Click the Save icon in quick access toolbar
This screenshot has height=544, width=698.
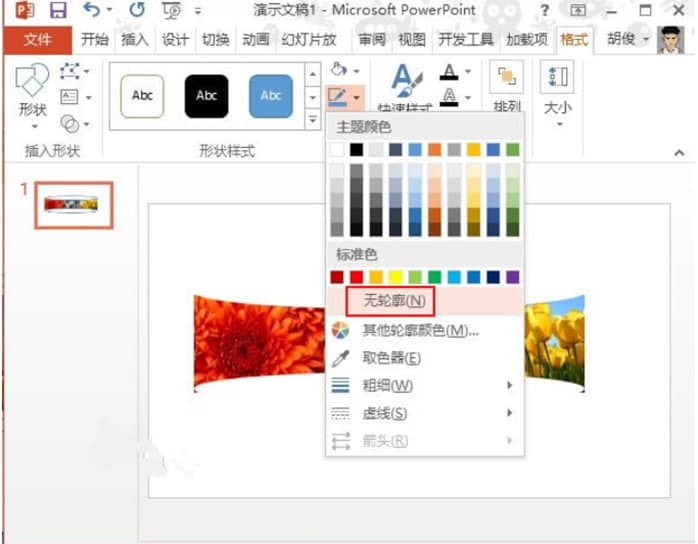coord(58,10)
